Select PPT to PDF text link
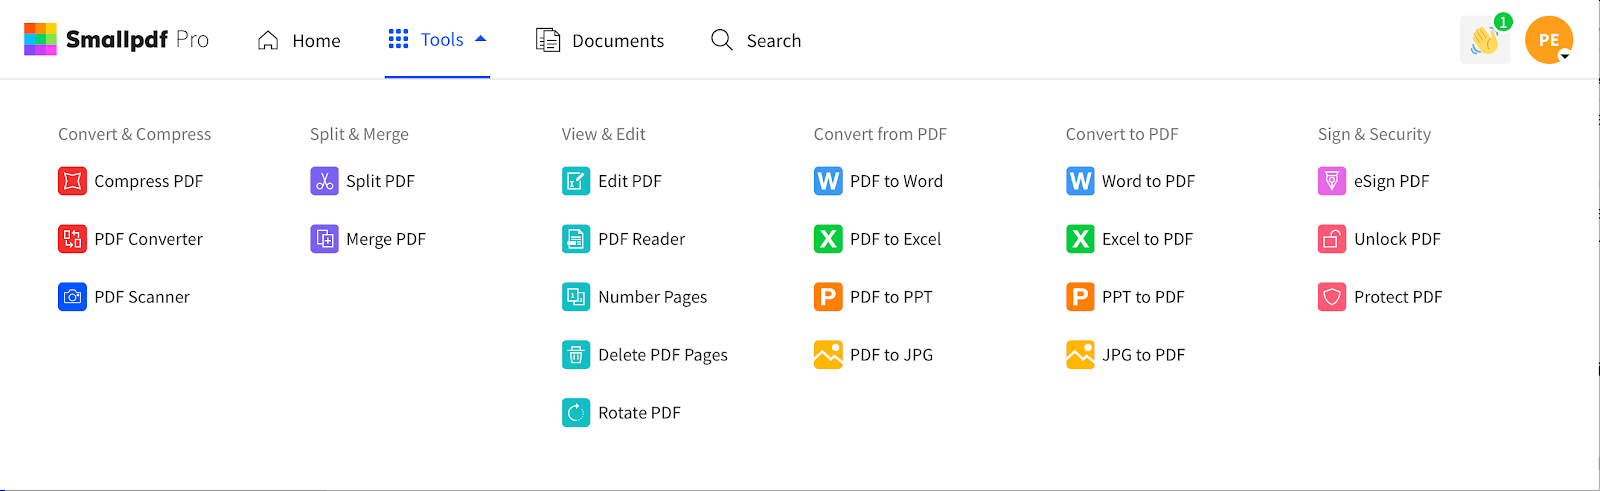Image resolution: width=1600 pixels, height=491 pixels. point(1144,297)
